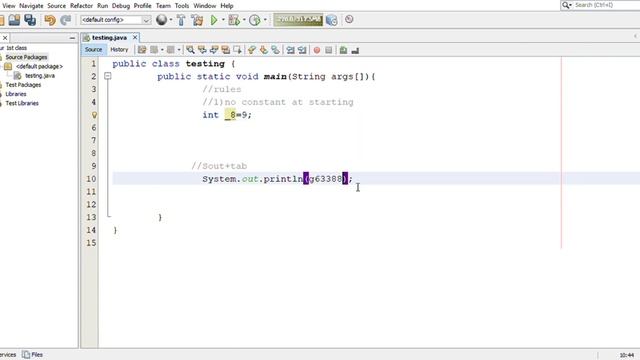Click the Redo arrow icon
The width and height of the screenshot is (640, 360).
coord(65,20)
